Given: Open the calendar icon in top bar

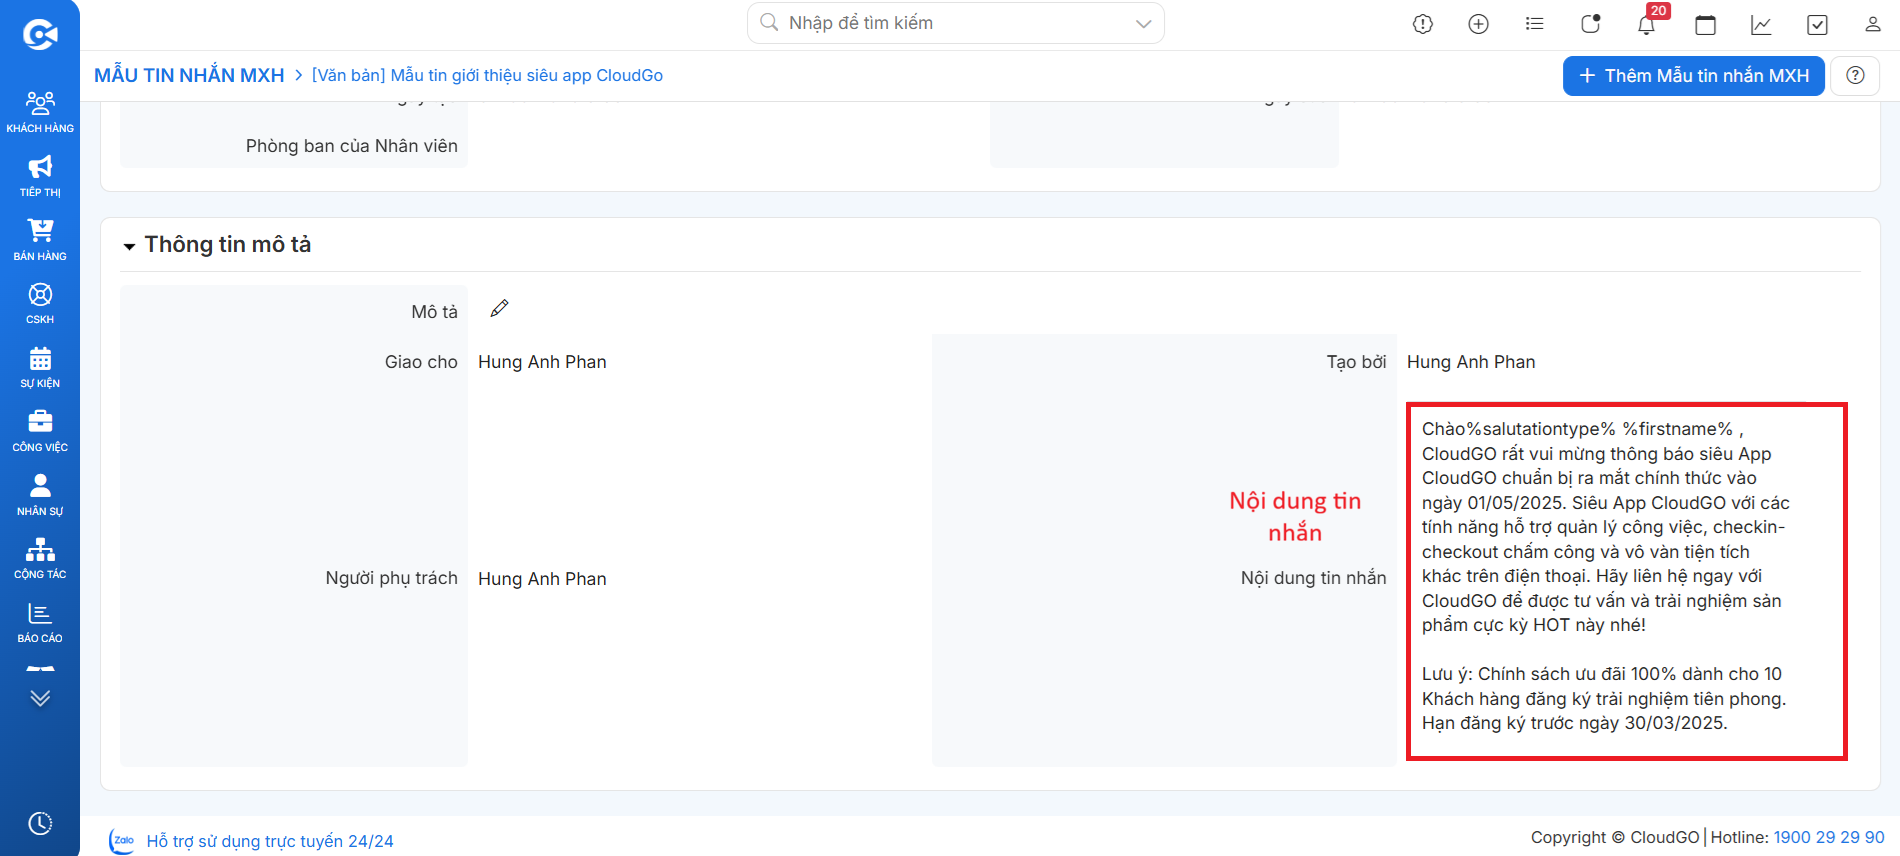Looking at the screenshot, I should [x=1706, y=25].
